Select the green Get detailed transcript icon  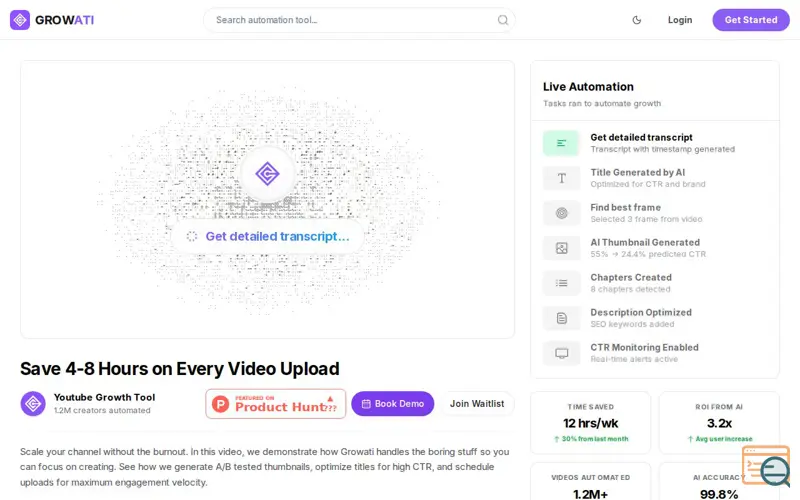pos(561,143)
